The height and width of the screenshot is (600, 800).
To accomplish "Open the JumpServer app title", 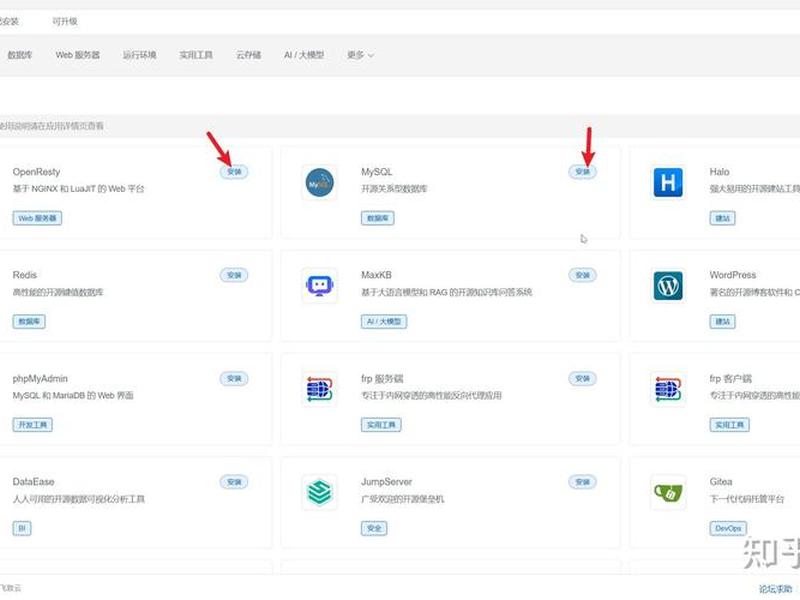I will 386,482.
